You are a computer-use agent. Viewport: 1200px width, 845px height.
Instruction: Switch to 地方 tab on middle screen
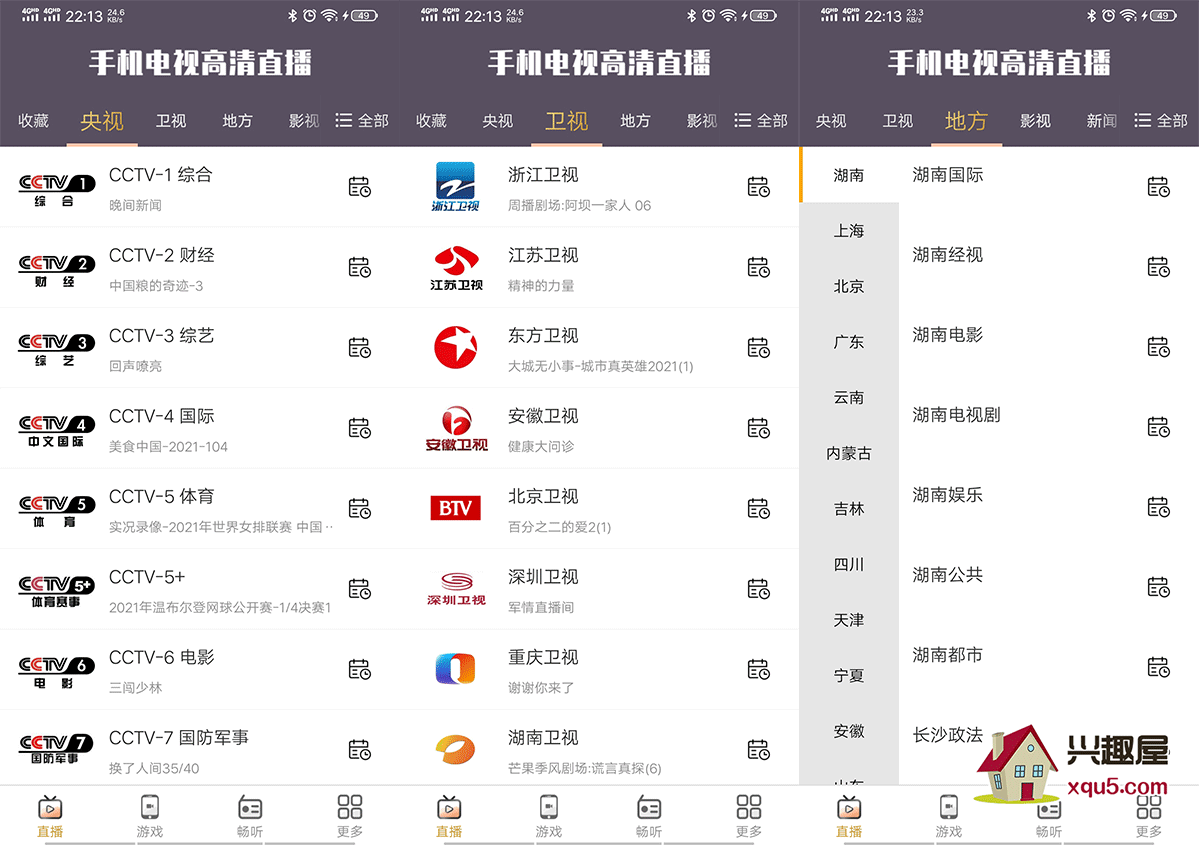[x=635, y=121]
